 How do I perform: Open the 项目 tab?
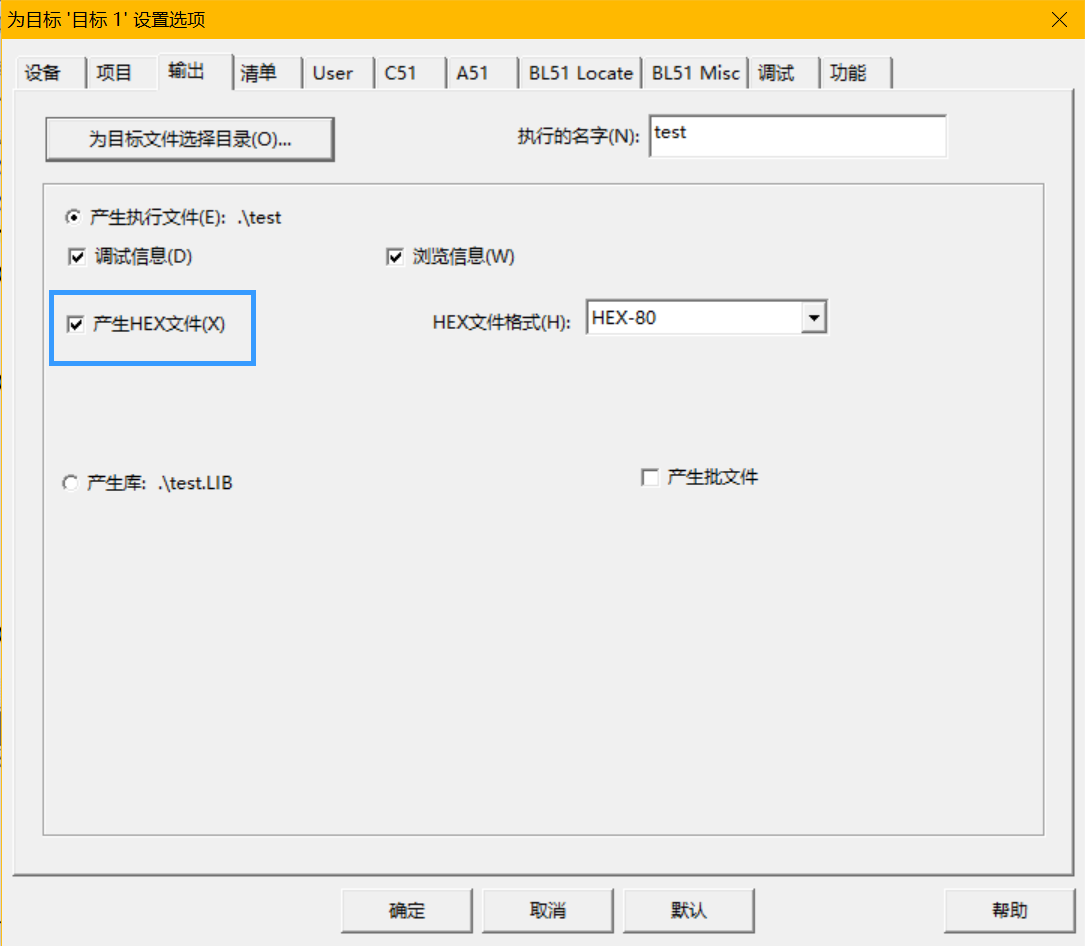point(114,73)
